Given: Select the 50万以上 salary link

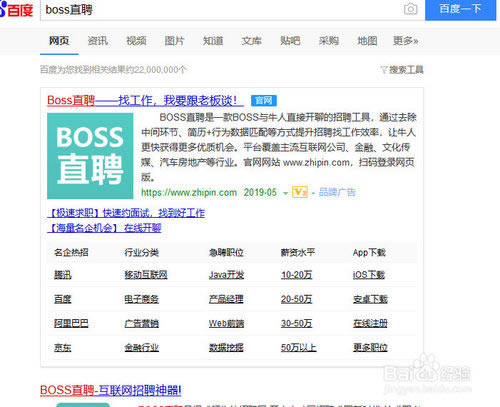Looking at the screenshot, I should point(298,348).
